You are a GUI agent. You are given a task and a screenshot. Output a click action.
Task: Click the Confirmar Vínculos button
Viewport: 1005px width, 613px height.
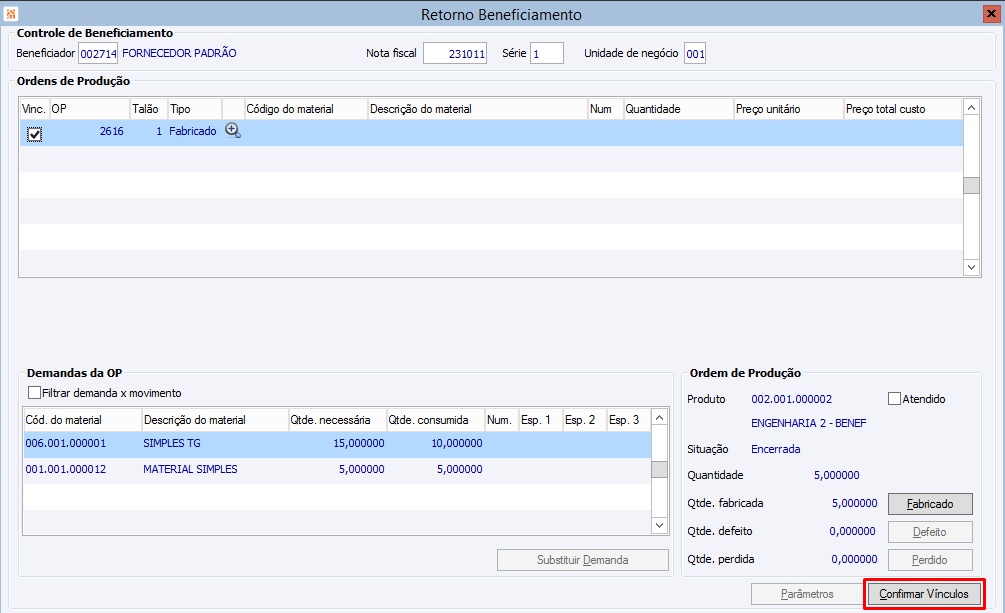point(924,594)
